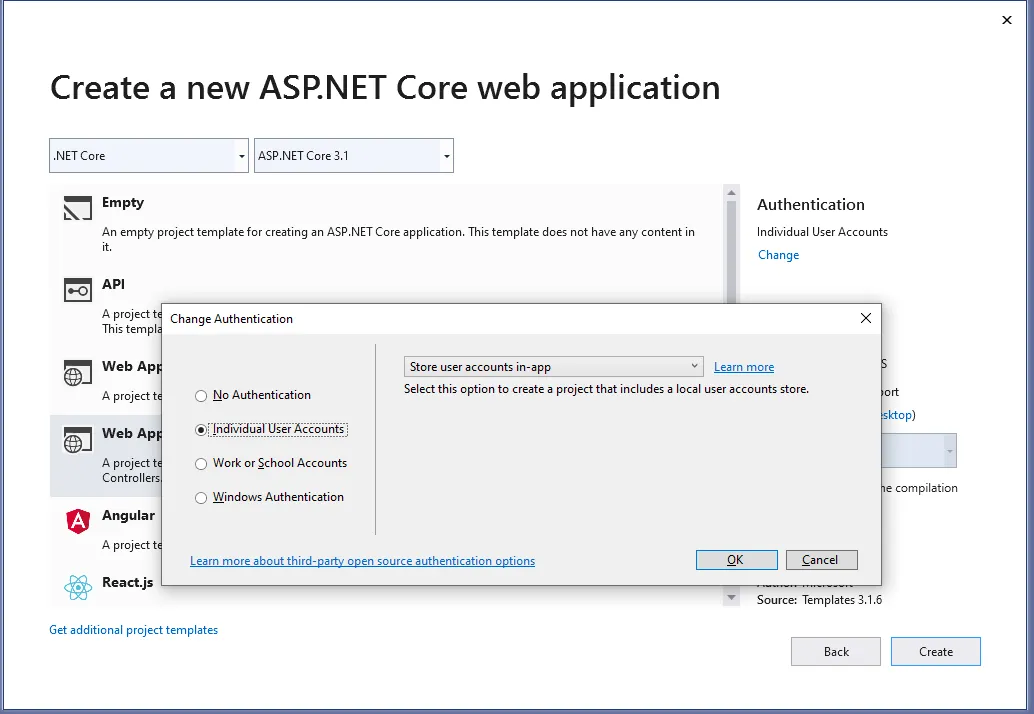Open the ASP.NET Core 3.1 version dropdown
The image size is (1034, 714).
click(353, 155)
